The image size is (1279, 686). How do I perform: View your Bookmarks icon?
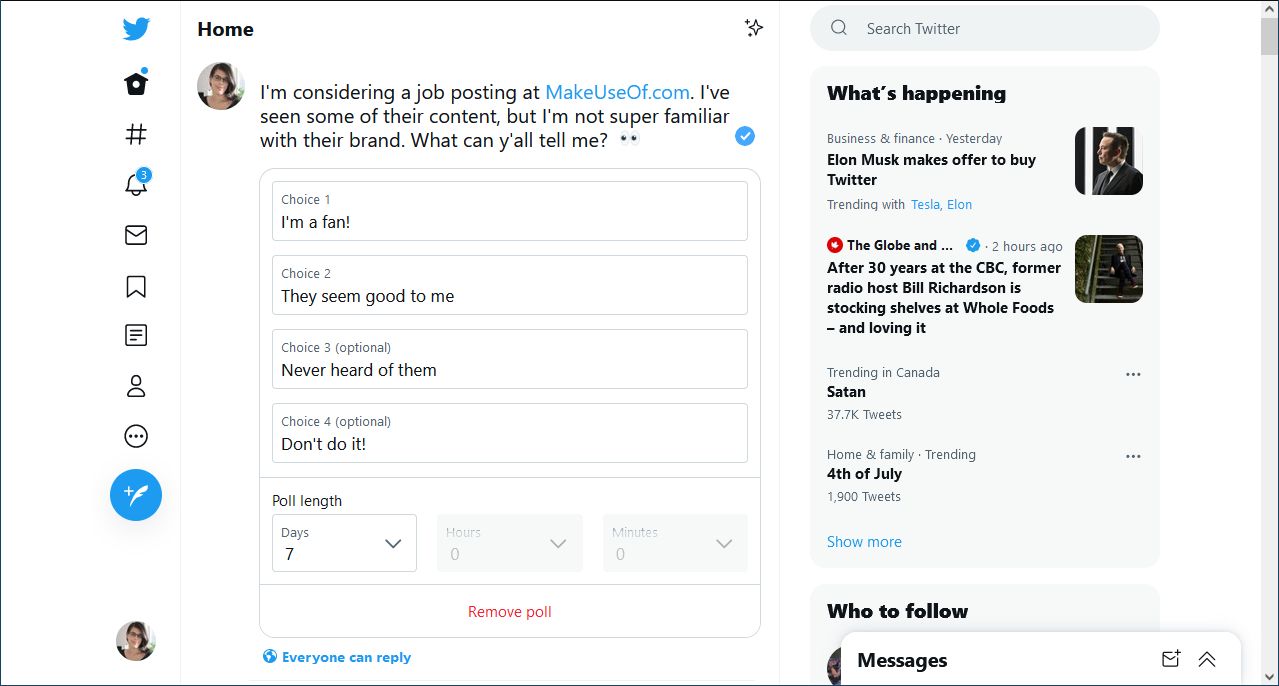(135, 285)
